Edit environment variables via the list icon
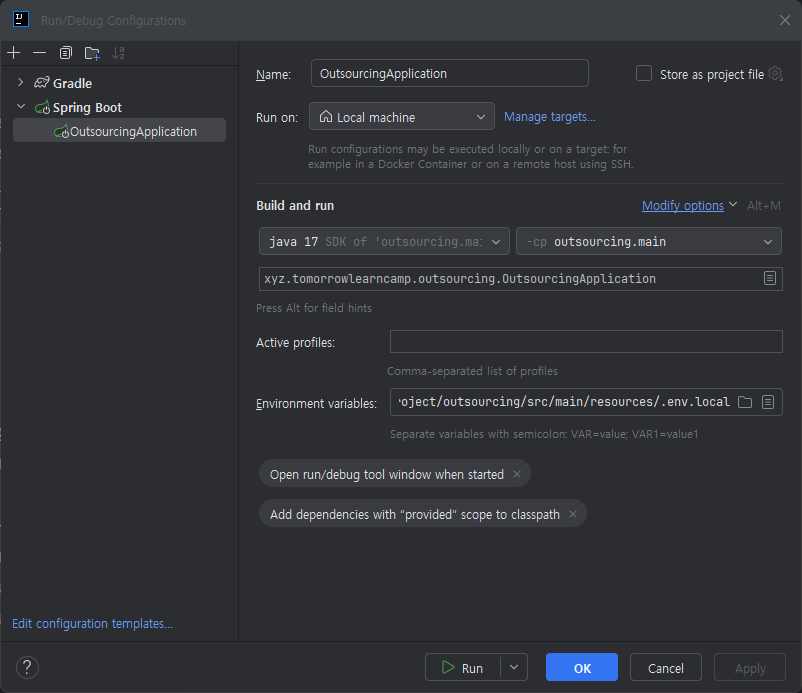Screen dimensions: 802x693 [x=768, y=402]
